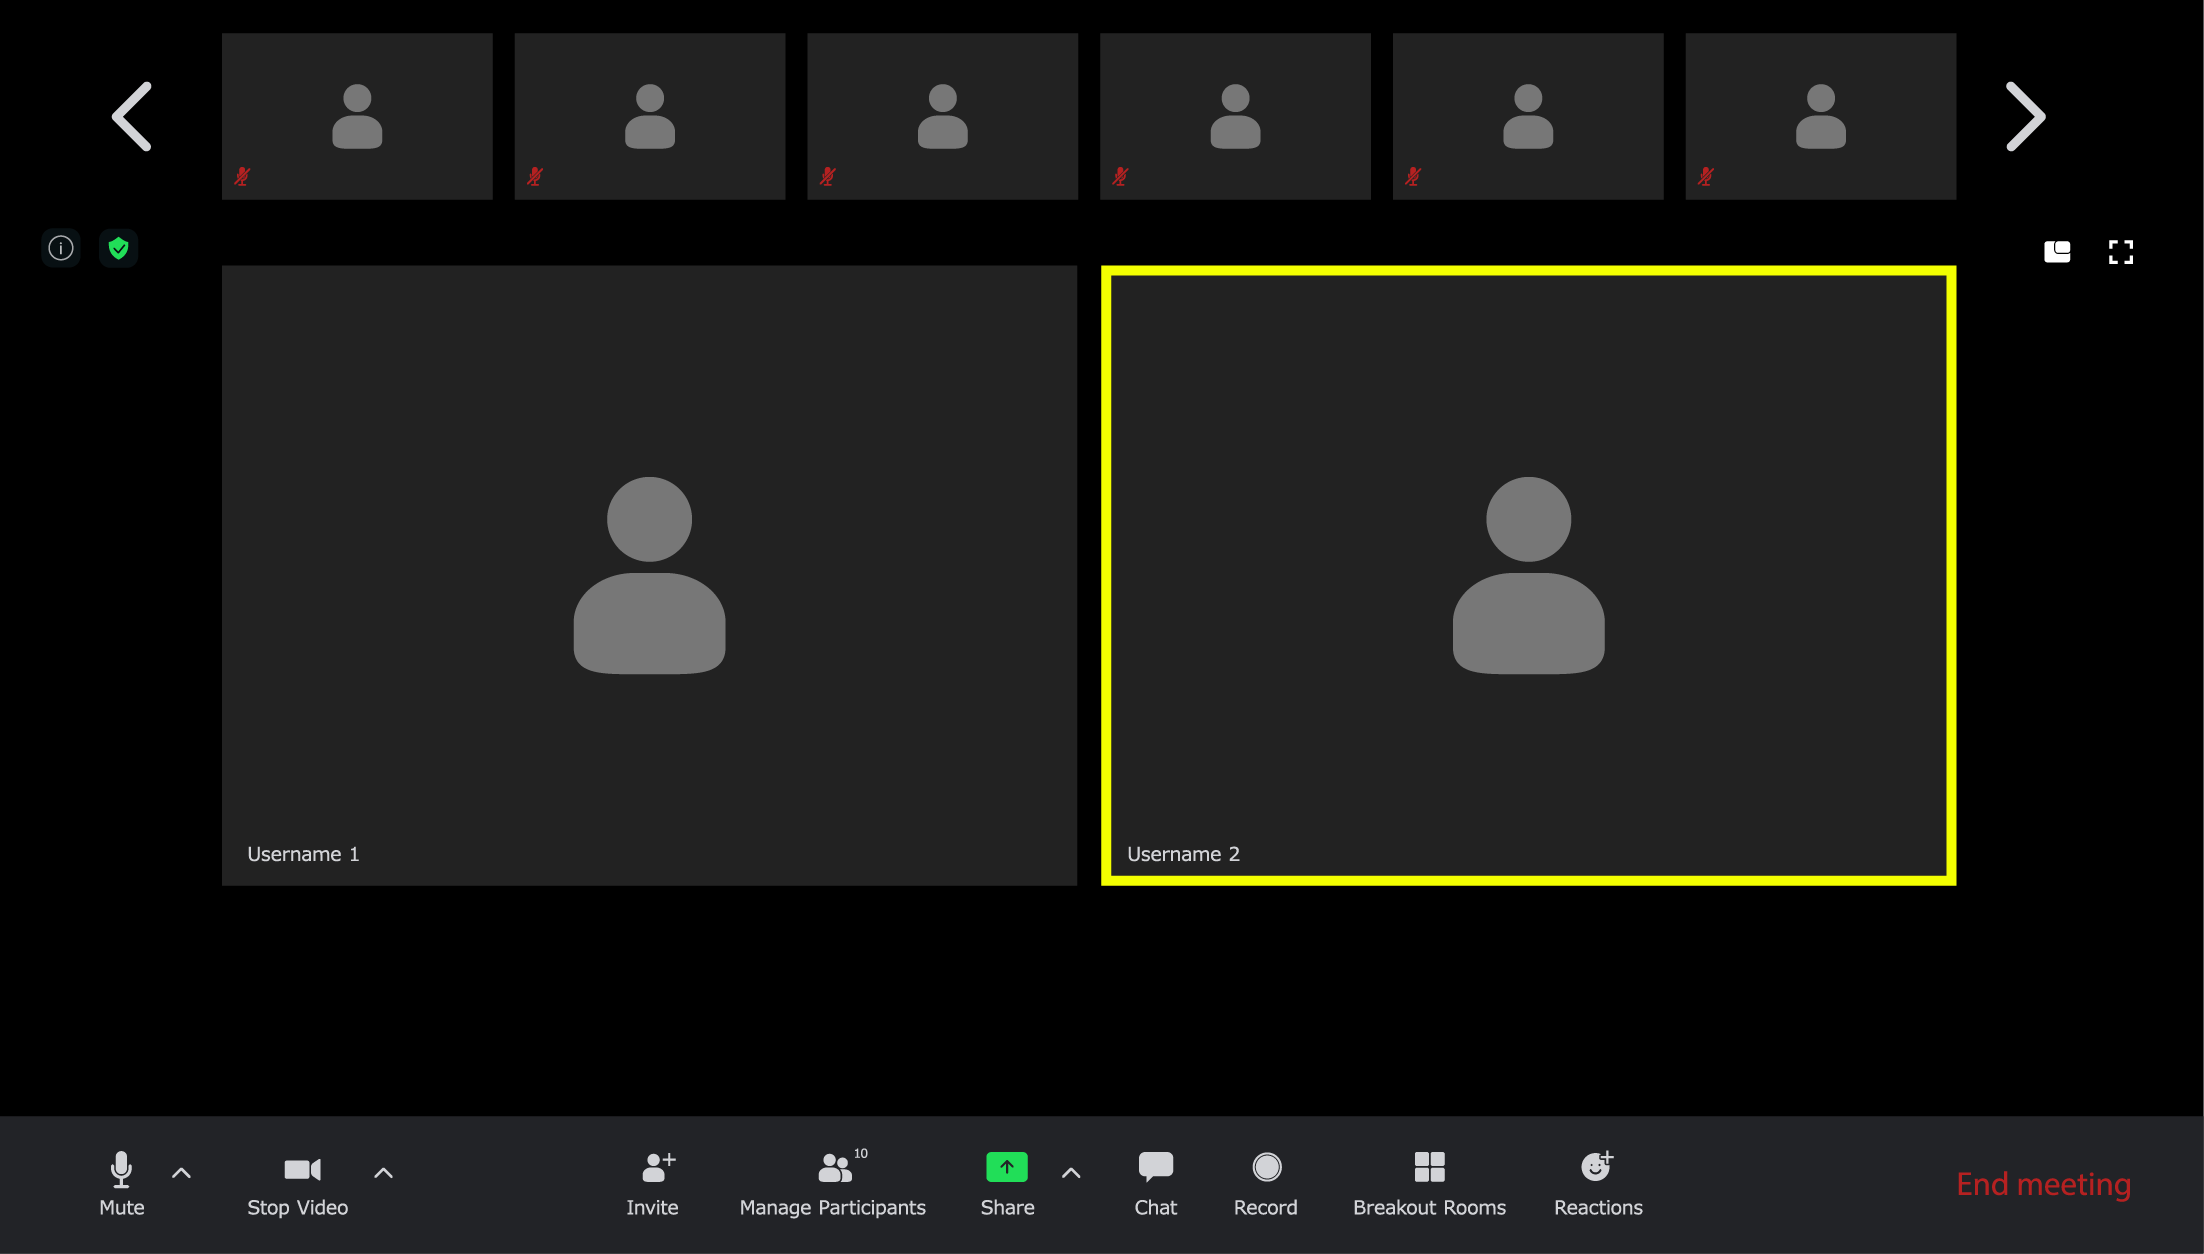Click the green security shield icon
2204x1254 pixels.
(118, 248)
